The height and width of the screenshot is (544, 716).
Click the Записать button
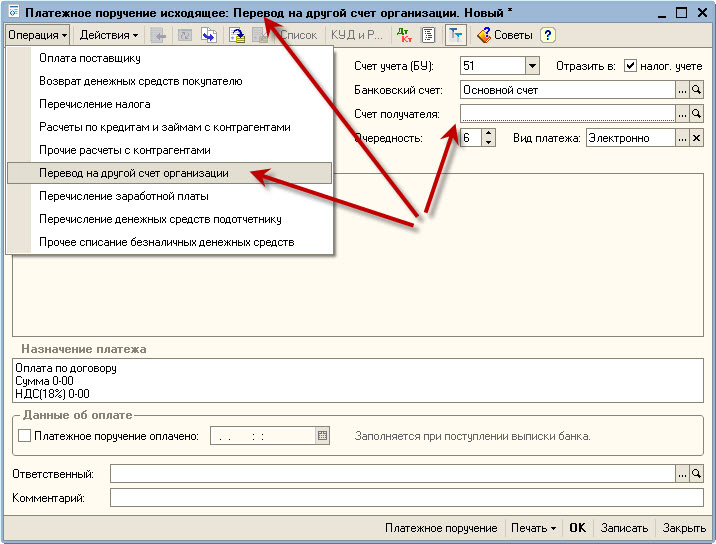tap(624, 528)
